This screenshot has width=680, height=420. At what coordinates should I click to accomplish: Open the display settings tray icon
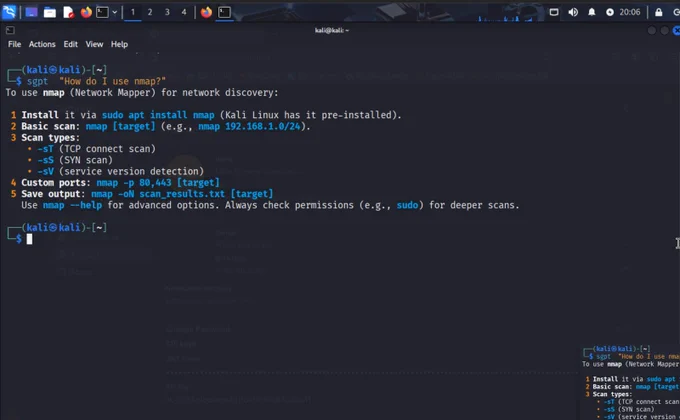554,12
